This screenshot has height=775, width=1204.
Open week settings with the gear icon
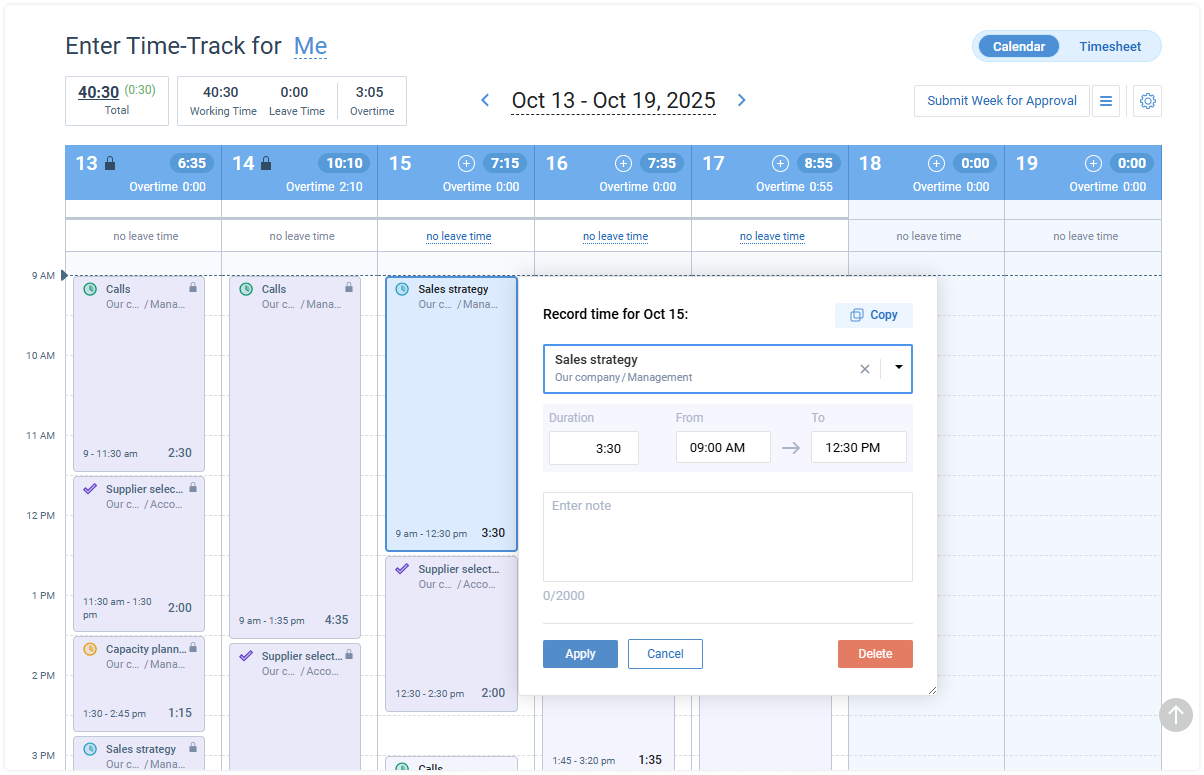coord(1147,101)
